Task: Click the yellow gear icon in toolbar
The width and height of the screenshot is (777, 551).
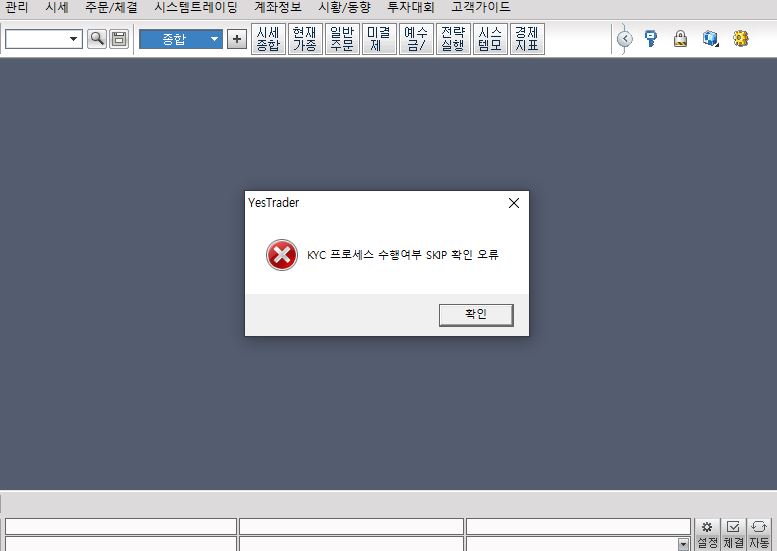Action: tap(740, 39)
